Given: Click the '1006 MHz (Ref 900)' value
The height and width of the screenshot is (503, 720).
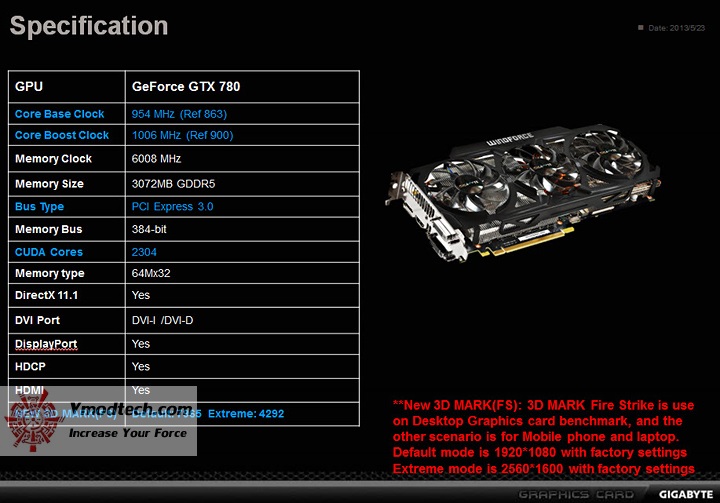Looking at the screenshot, I should pos(183,135).
